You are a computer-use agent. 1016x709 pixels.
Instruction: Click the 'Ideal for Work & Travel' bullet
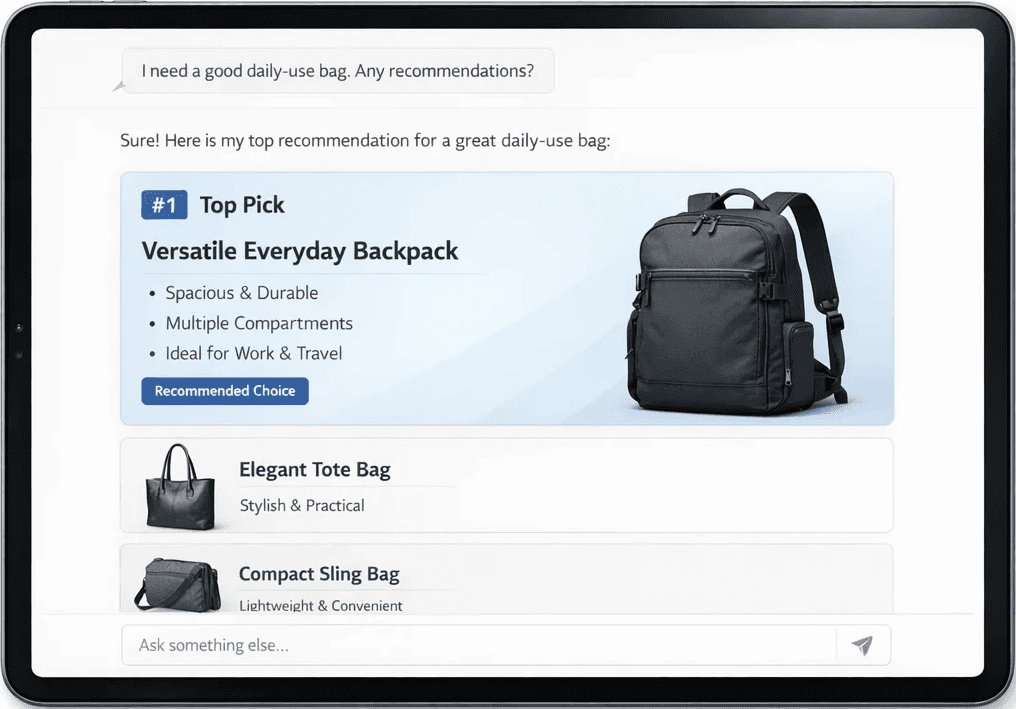tap(254, 353)
